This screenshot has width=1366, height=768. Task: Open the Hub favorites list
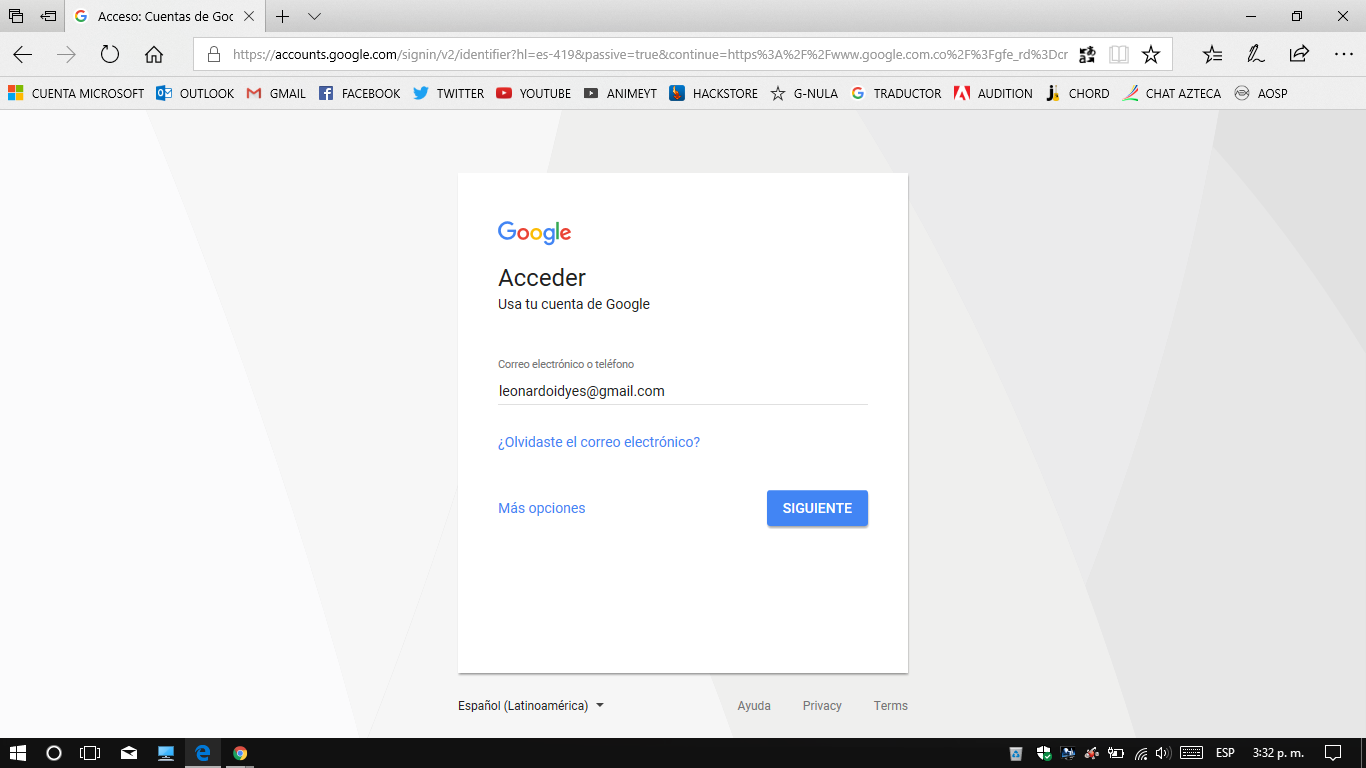coord(1212,55)
